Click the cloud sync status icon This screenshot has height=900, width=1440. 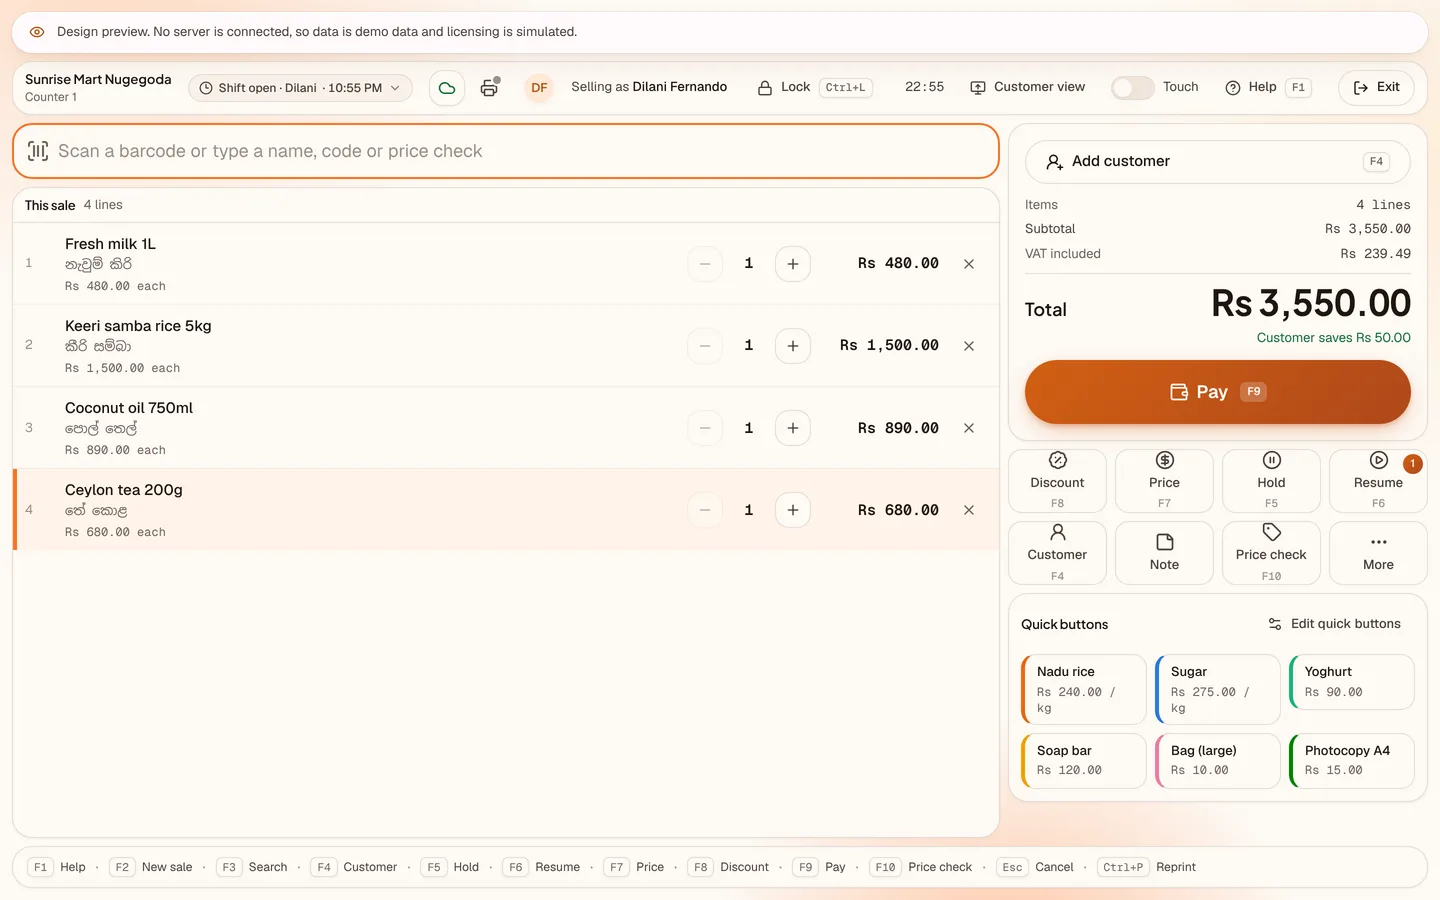(447, 88)
